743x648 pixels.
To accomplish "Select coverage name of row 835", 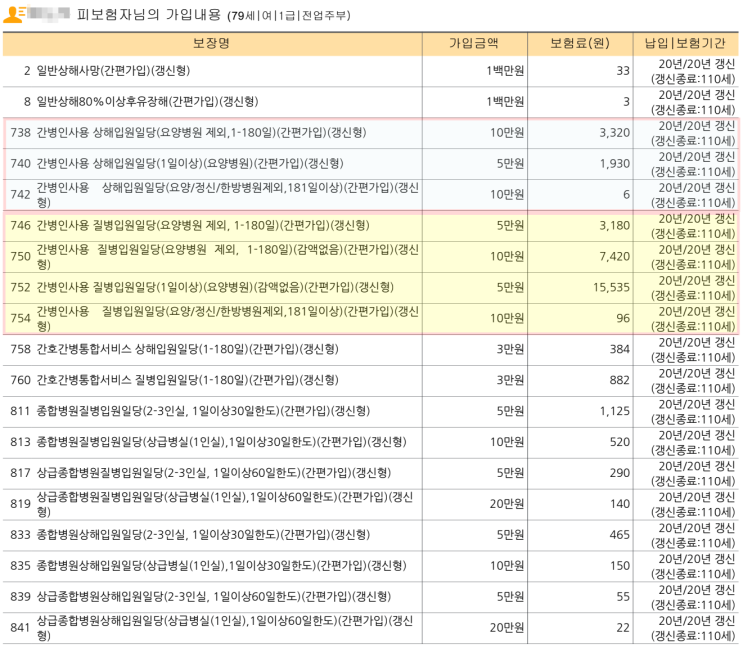I will pos(221,566).
